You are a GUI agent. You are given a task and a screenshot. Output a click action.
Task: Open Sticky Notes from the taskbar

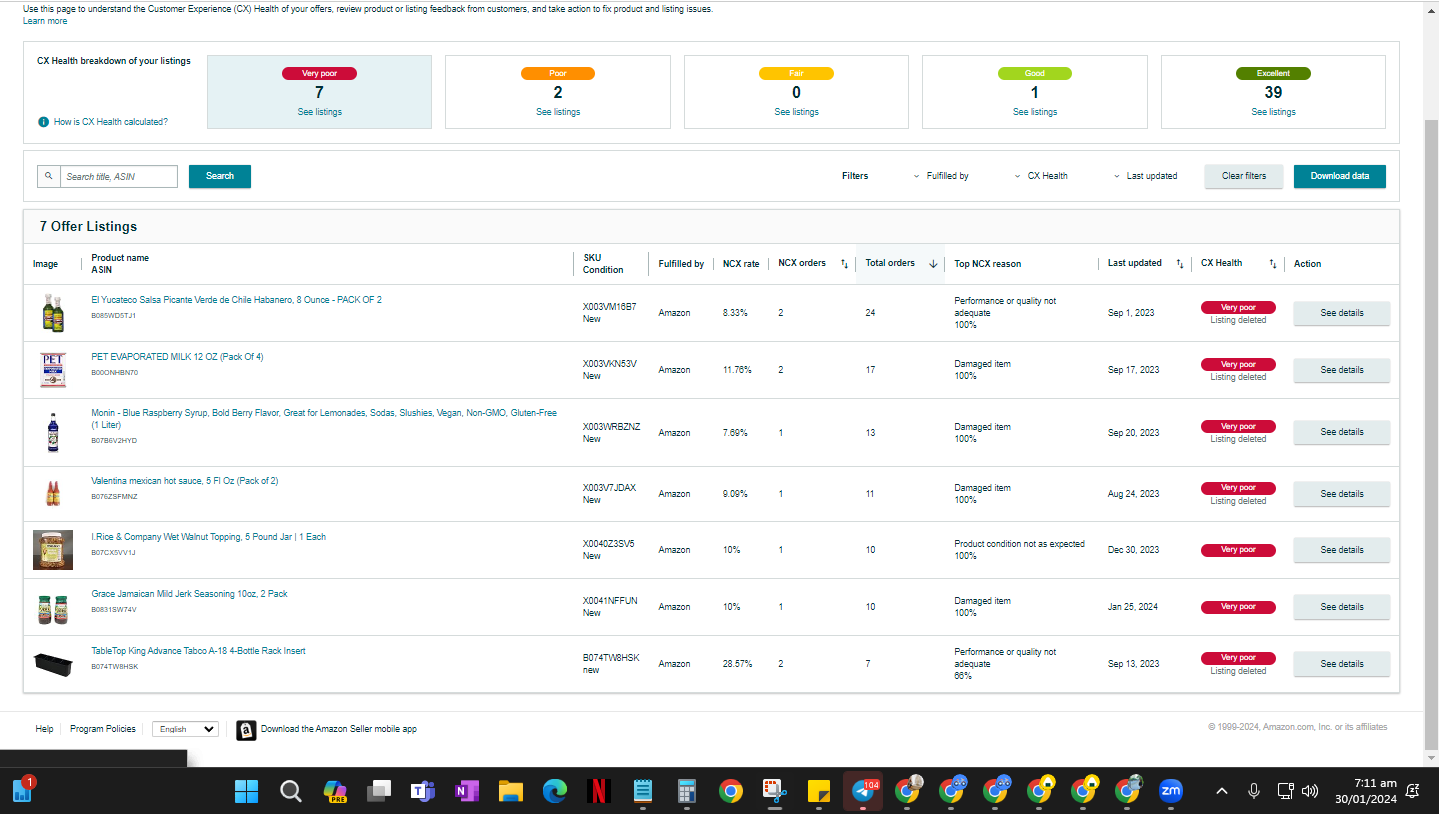point(819,792)
